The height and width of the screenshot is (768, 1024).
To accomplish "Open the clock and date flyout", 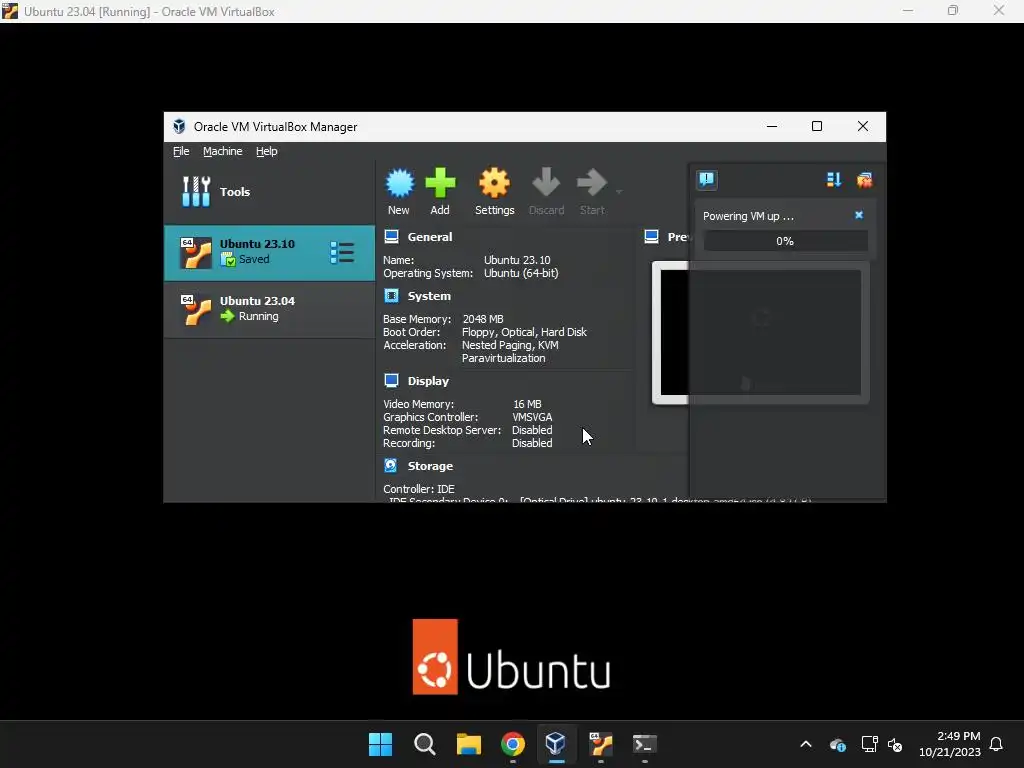I will (x=950, y=744).
